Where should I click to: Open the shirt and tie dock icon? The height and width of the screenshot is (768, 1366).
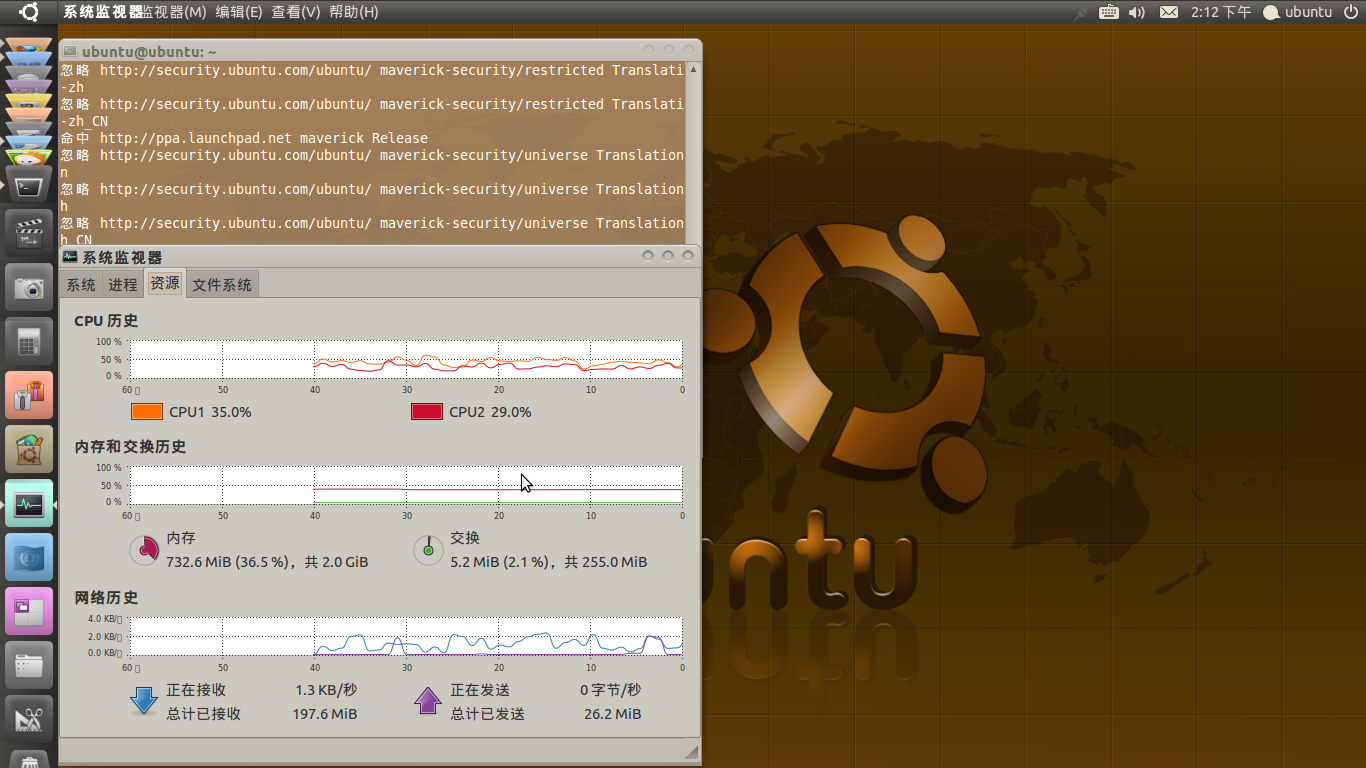pos(29,396)
